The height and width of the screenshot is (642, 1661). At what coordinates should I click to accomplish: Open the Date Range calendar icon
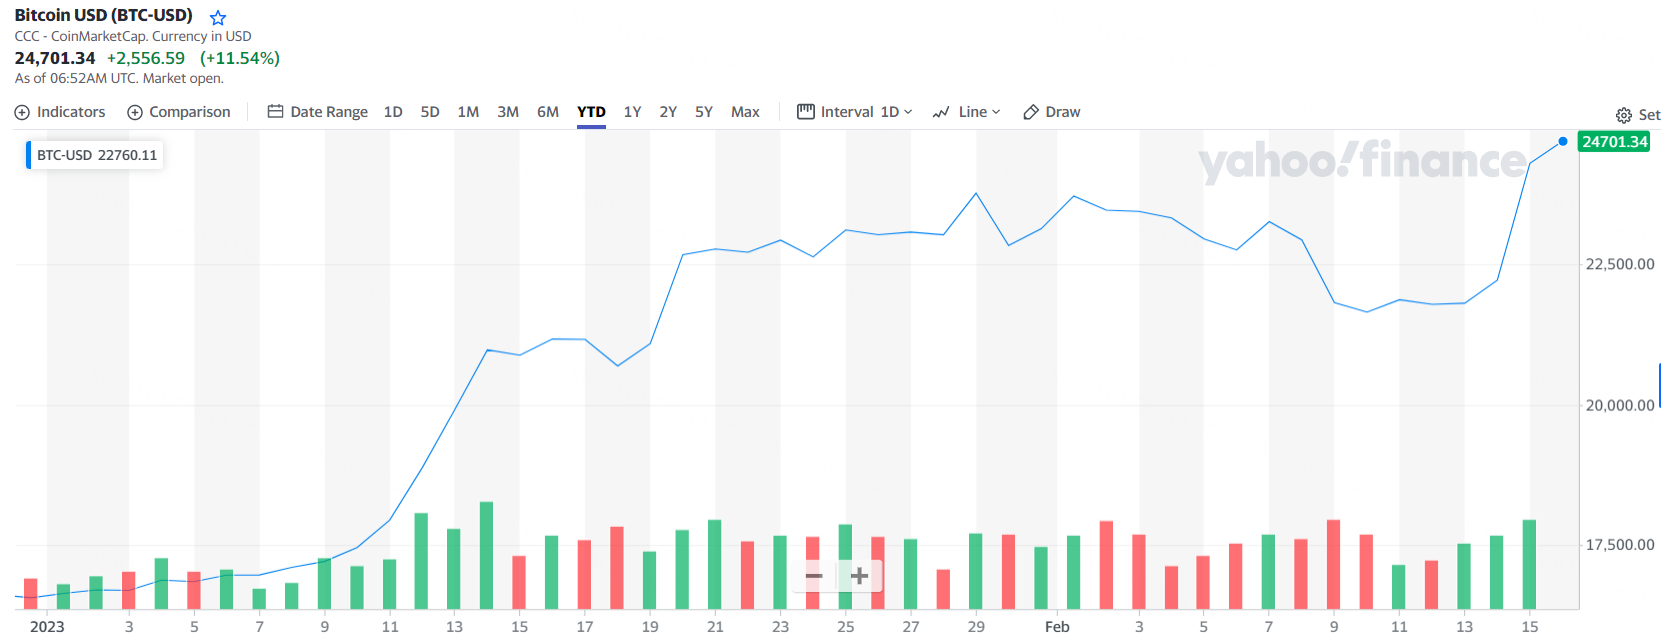pyautogui.click(x=275, y=112)
